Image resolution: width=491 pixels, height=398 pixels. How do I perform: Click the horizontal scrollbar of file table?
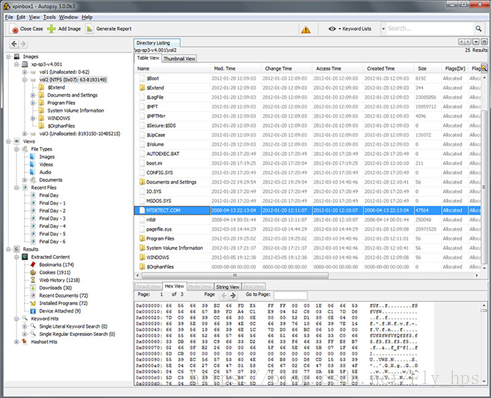(235, 276)
